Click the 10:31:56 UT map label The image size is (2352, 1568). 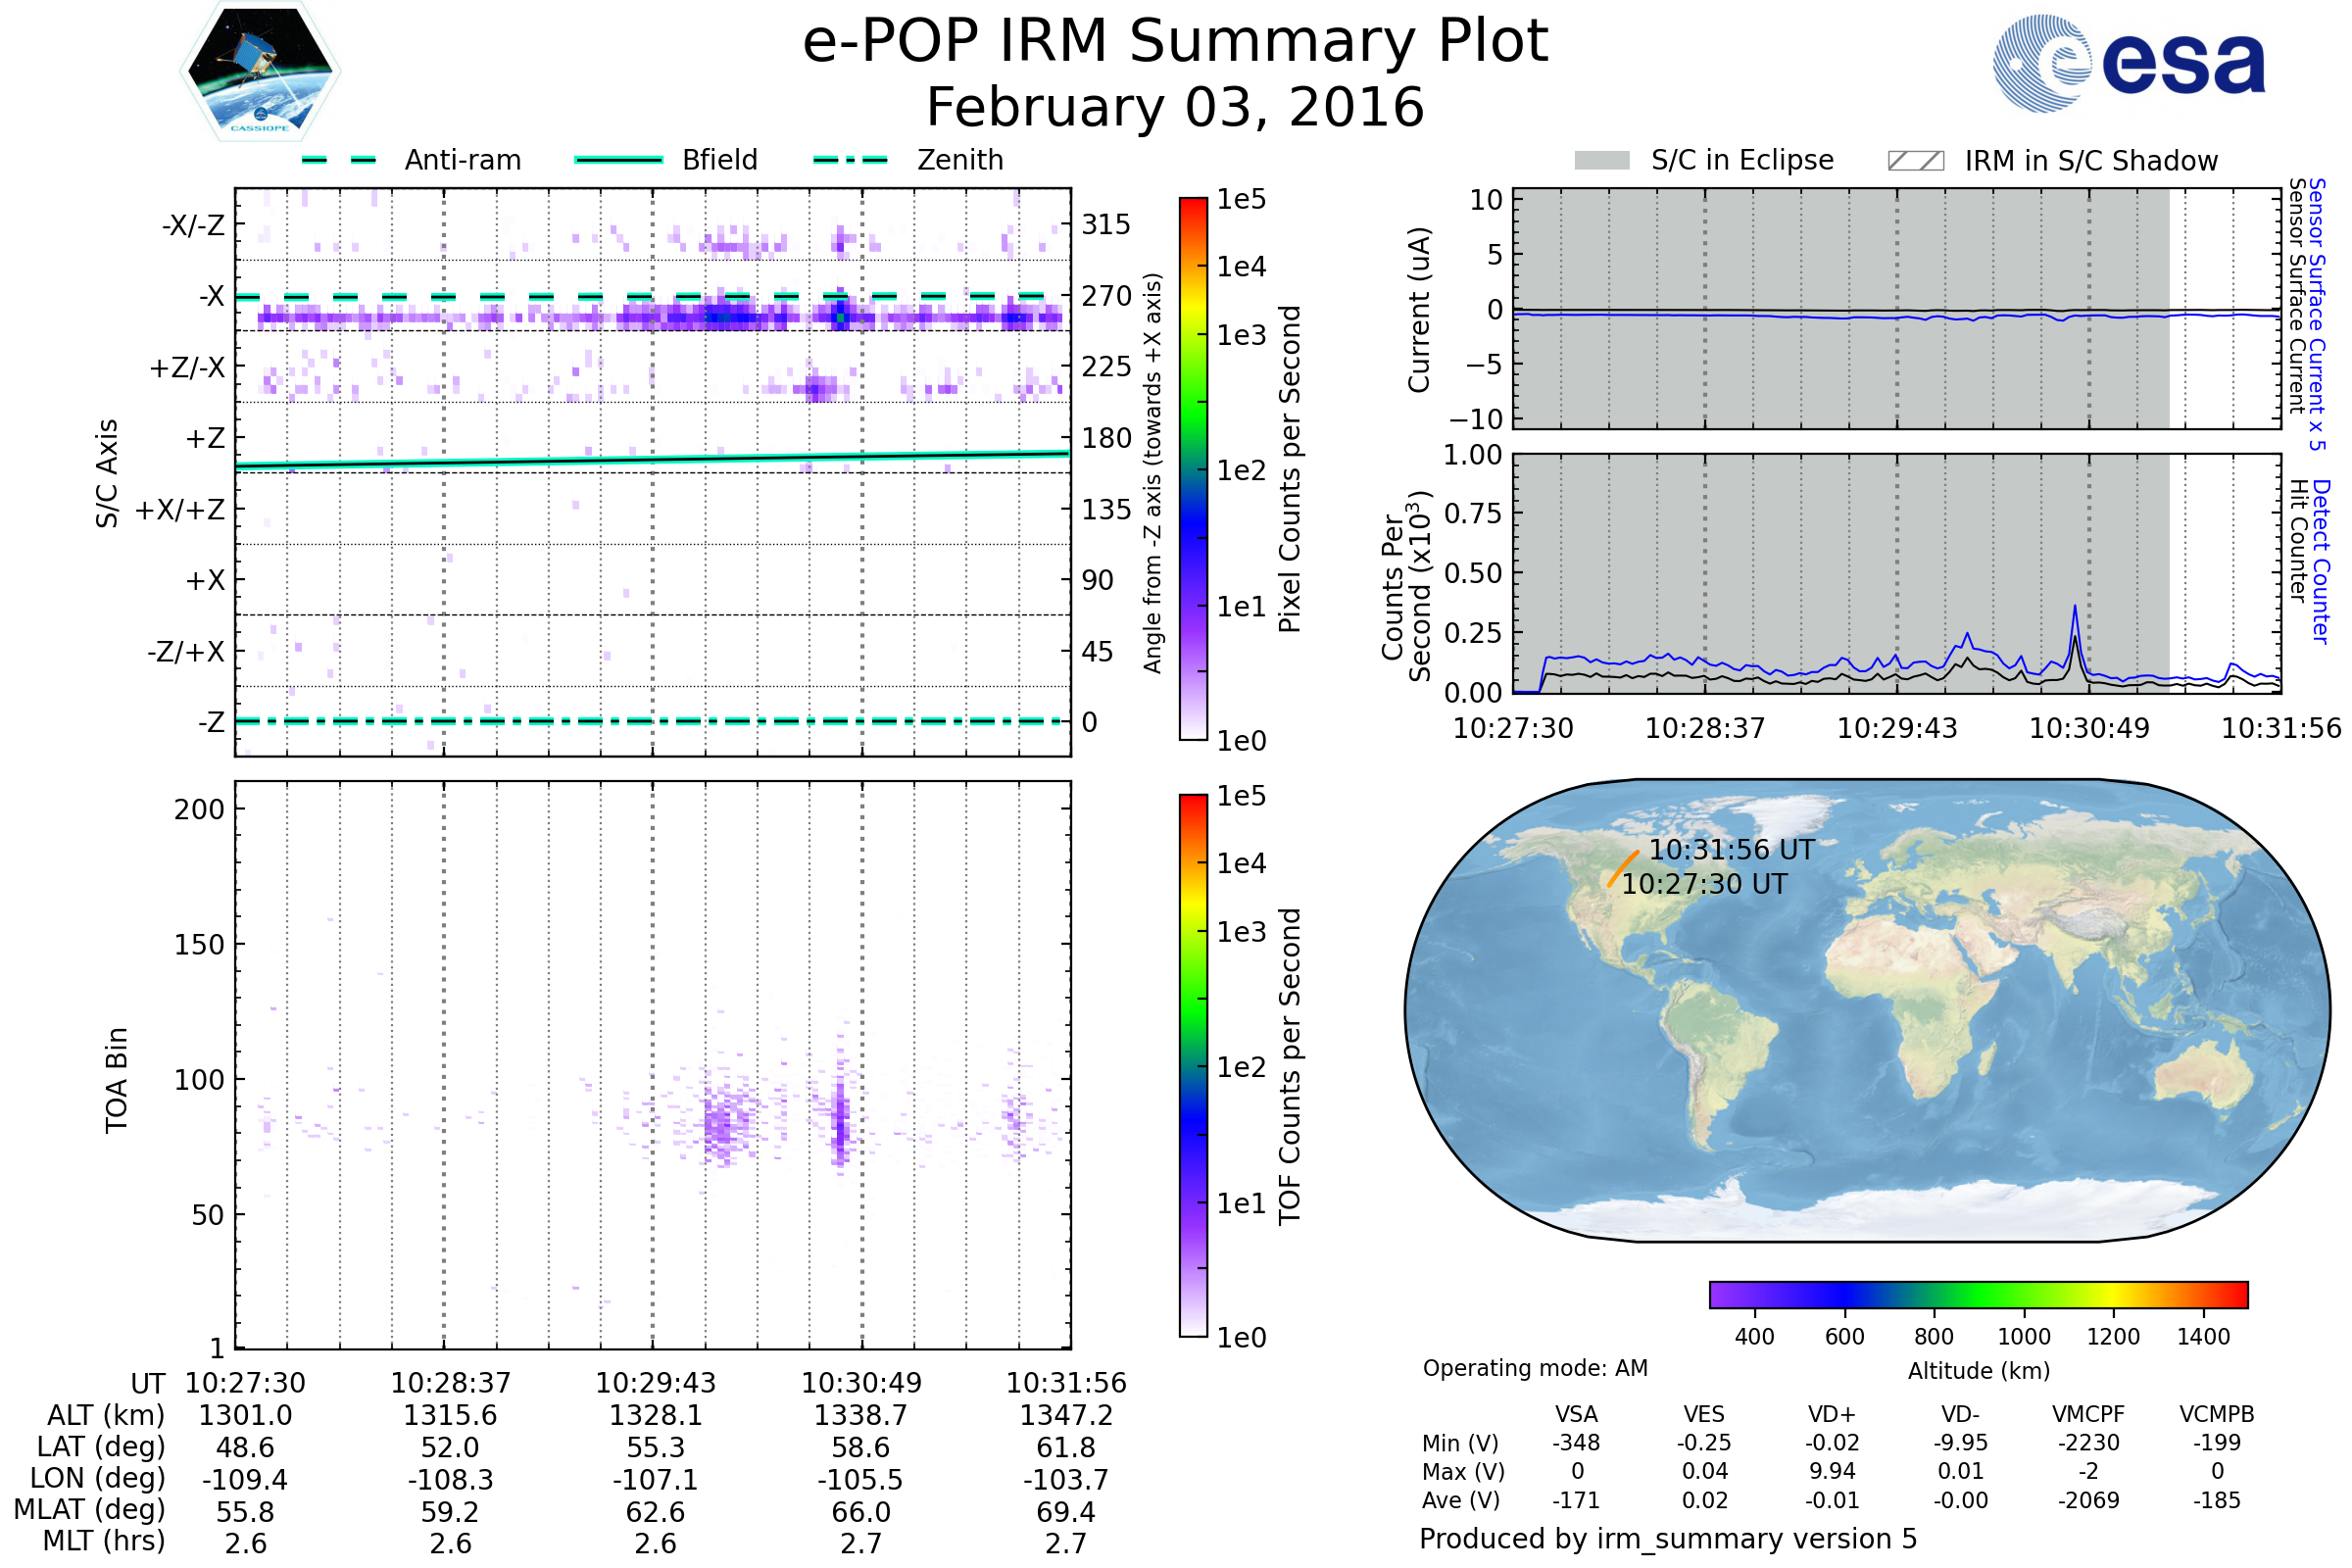pos(1731,850)
